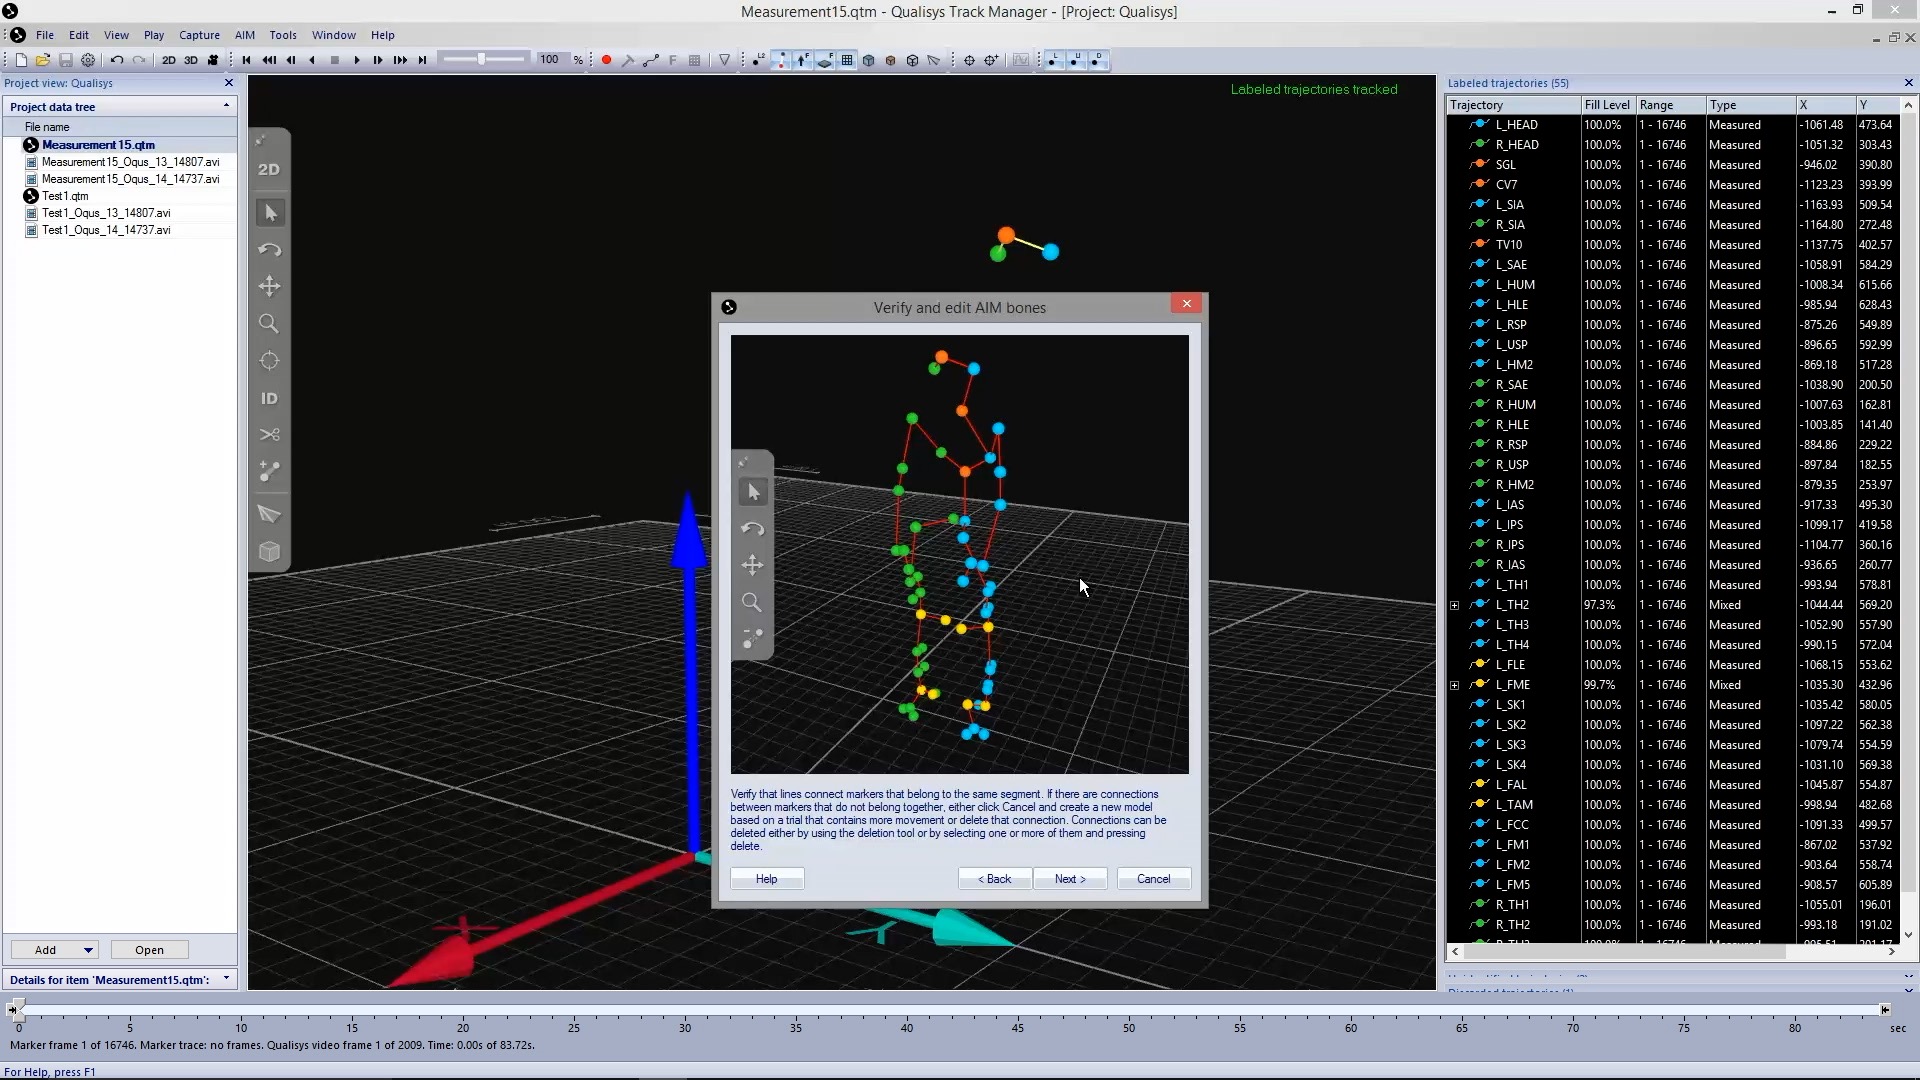Expand the L_FME trajectory row

click(x=1455, y=685)
